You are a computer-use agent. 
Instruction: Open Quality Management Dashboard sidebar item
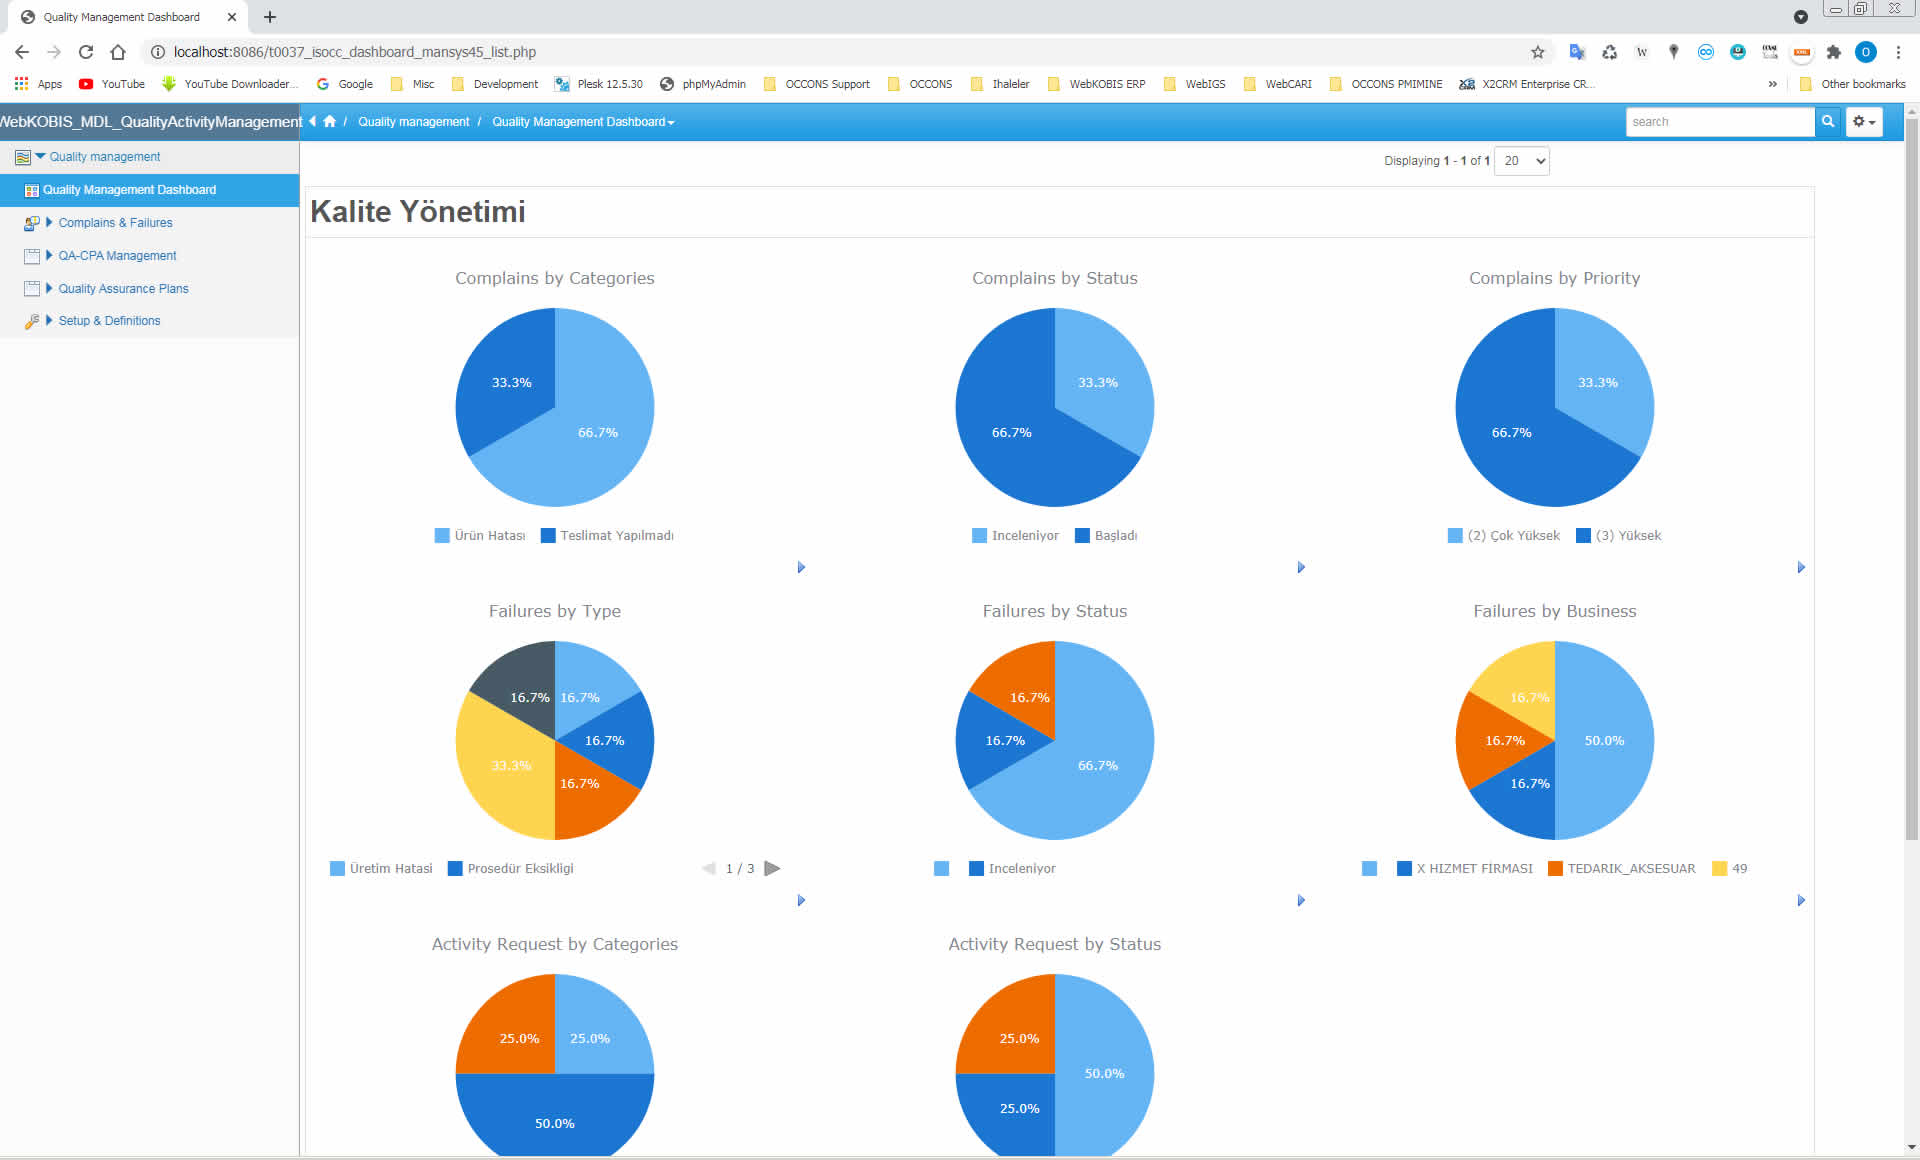150,190
